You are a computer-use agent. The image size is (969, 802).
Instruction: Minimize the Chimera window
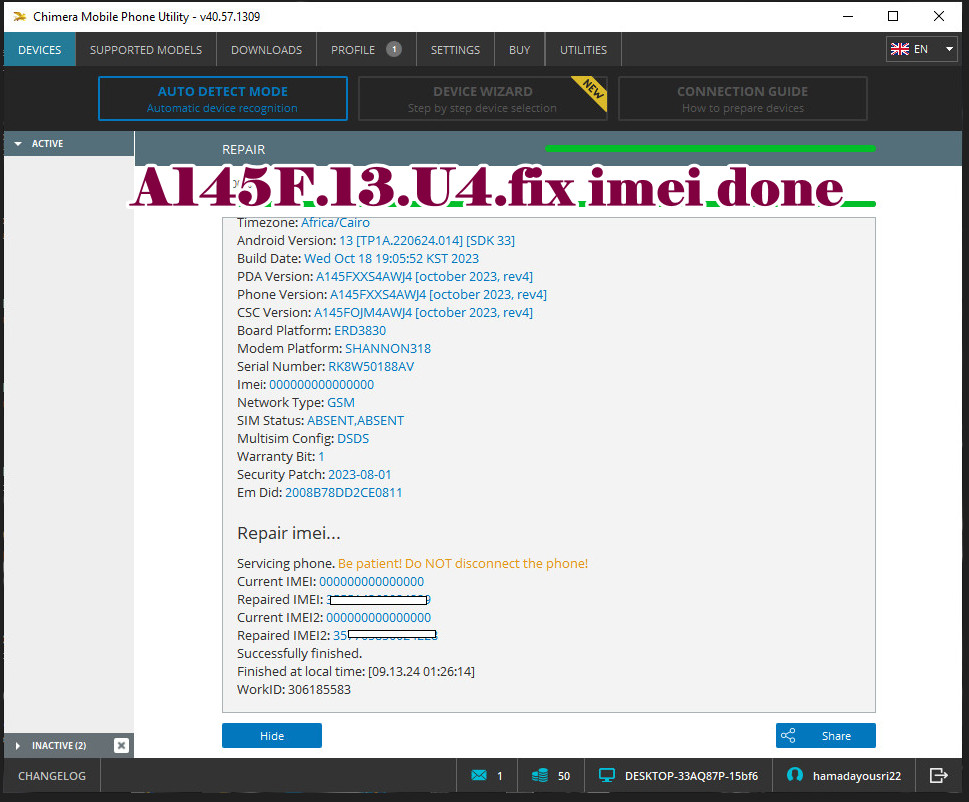[x=848, y=16]
